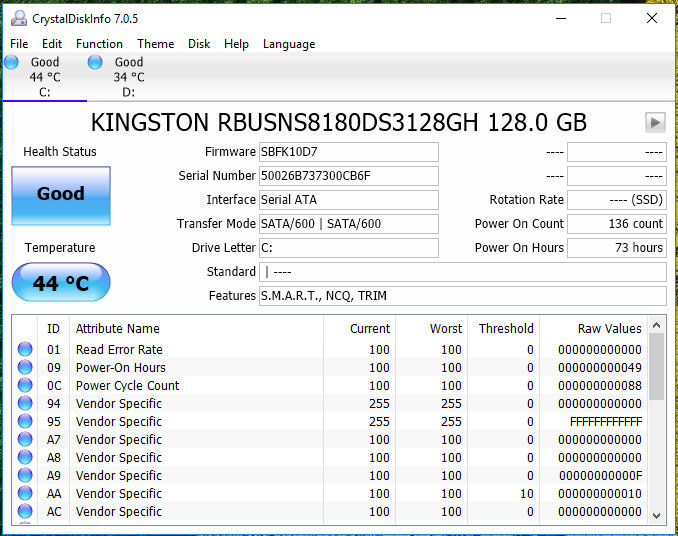
Task: Minimize the CrystalDiskInfo window
Action: [561, 18]
